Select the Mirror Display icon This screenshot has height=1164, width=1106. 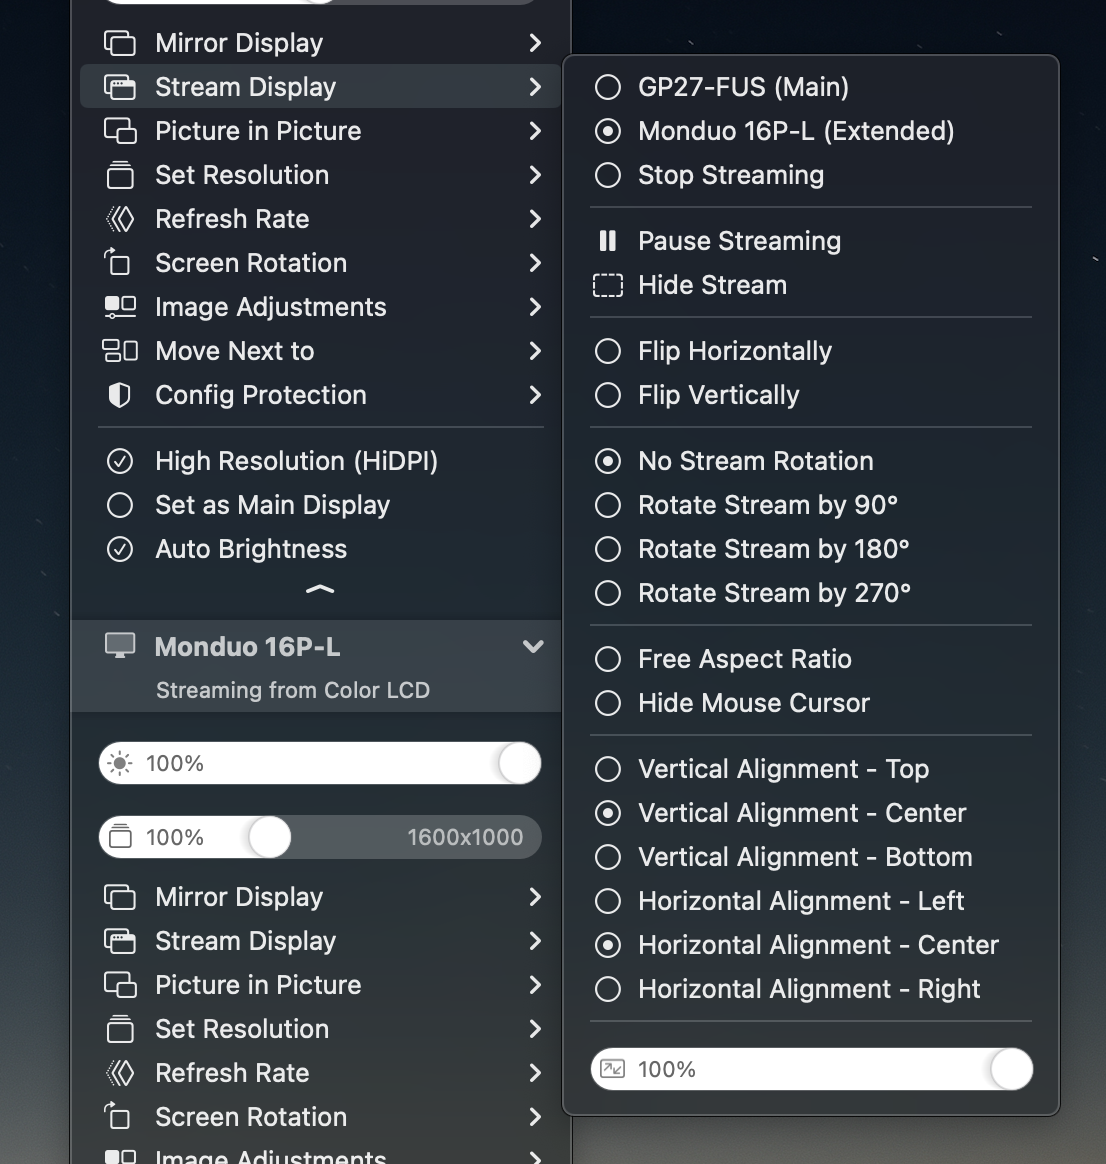(x=119, y=42)
